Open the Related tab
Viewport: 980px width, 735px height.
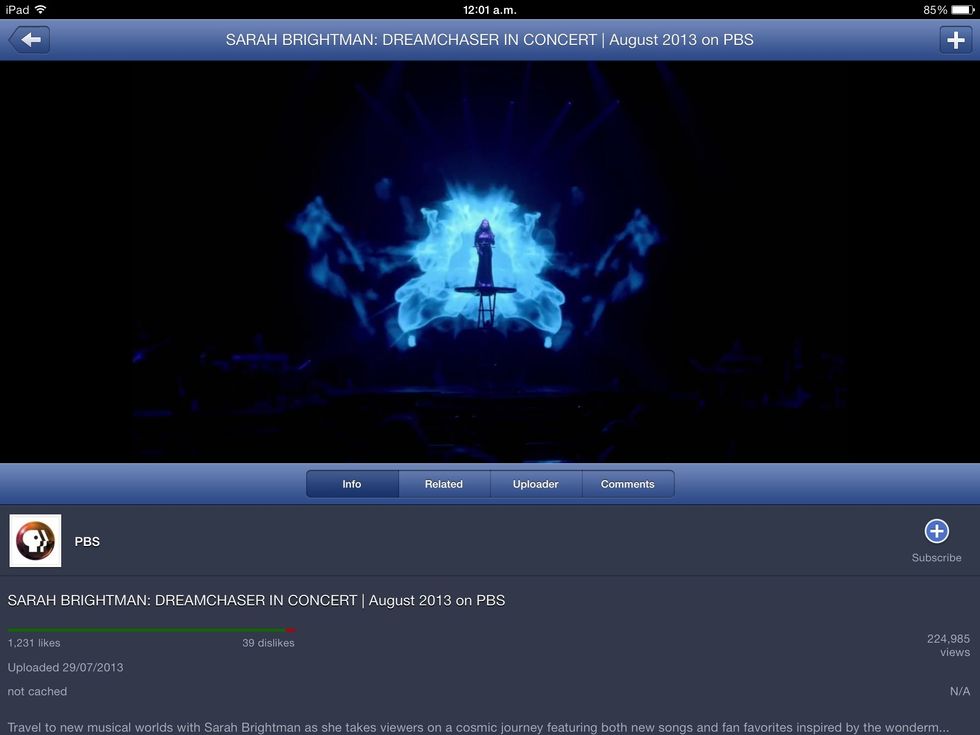coord(444,484)
